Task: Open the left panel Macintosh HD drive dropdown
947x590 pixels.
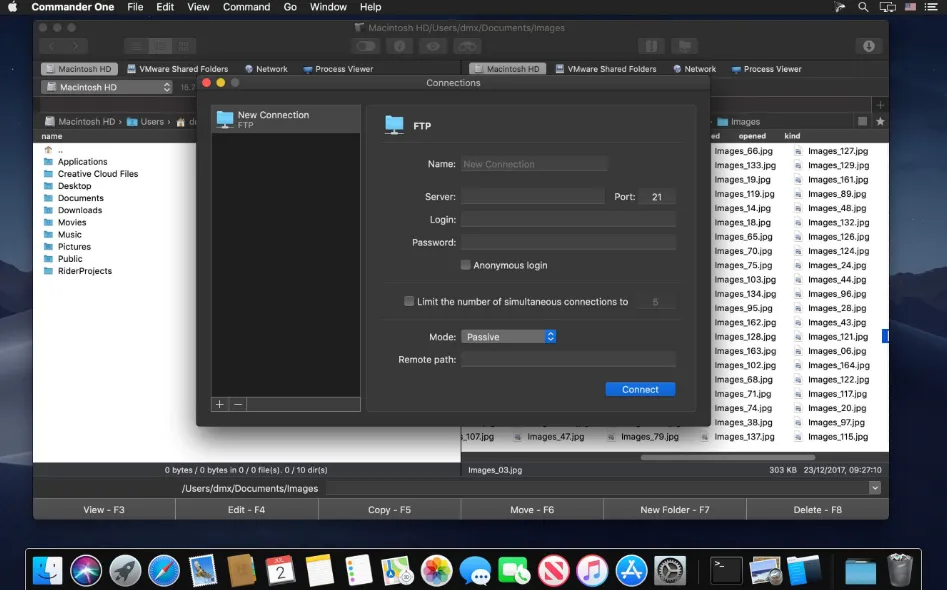Action: coord(107,87)
